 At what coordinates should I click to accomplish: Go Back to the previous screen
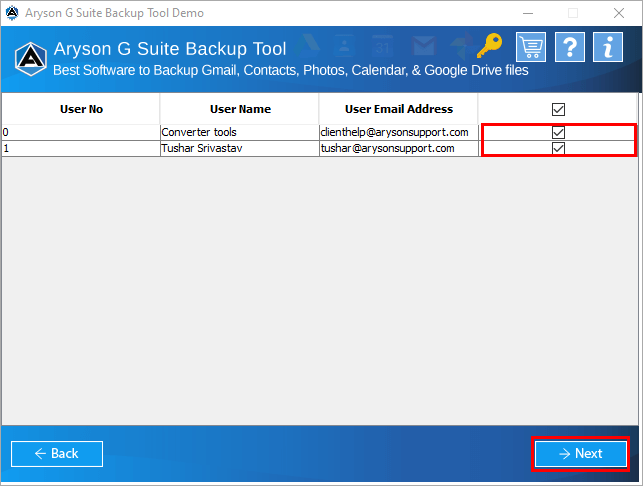coord(57,454)
